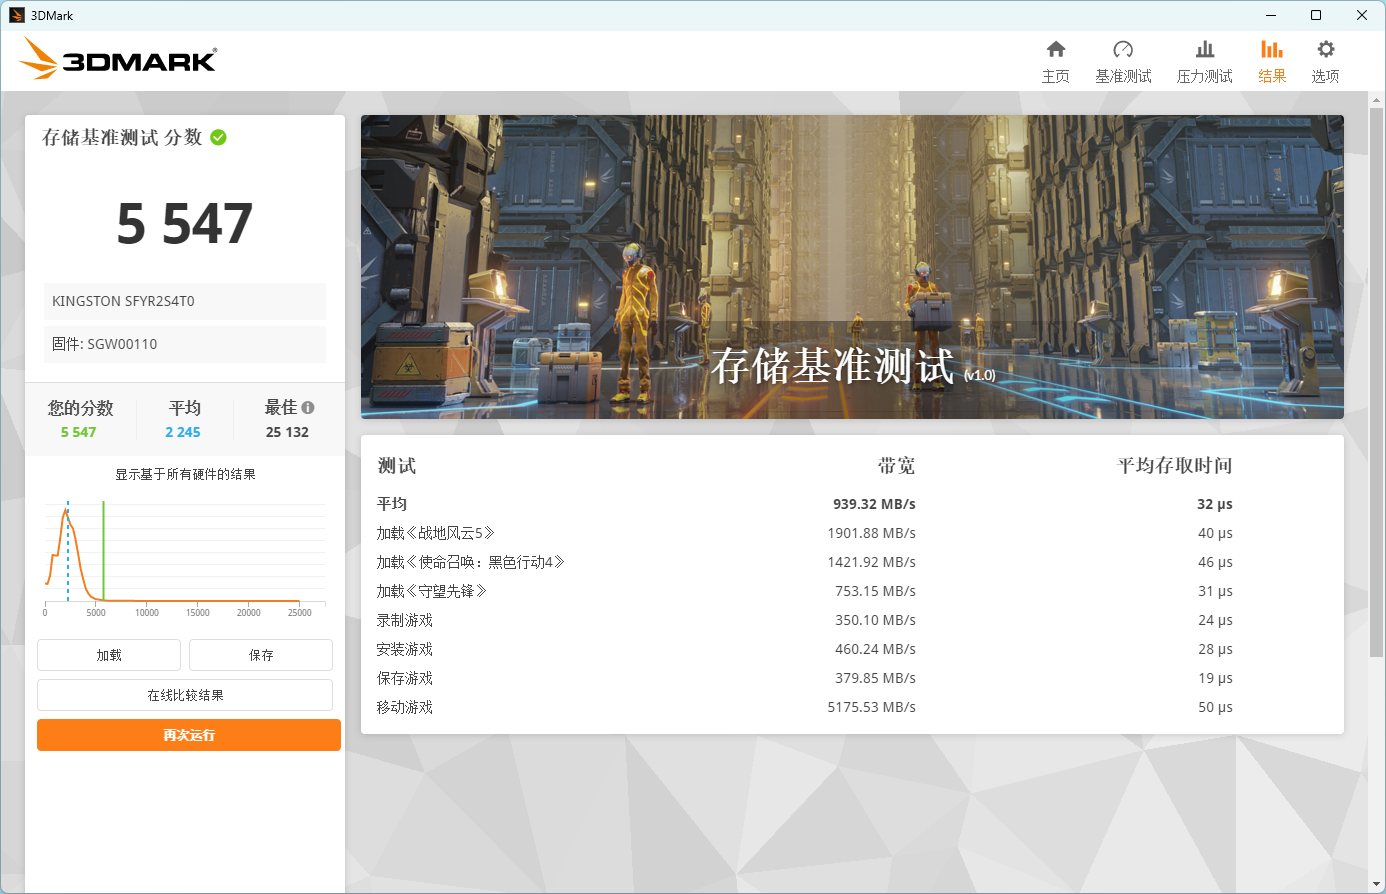
Task: Click the 3DMARK logo
Action: pyautogui.click(x=120, y=58)
